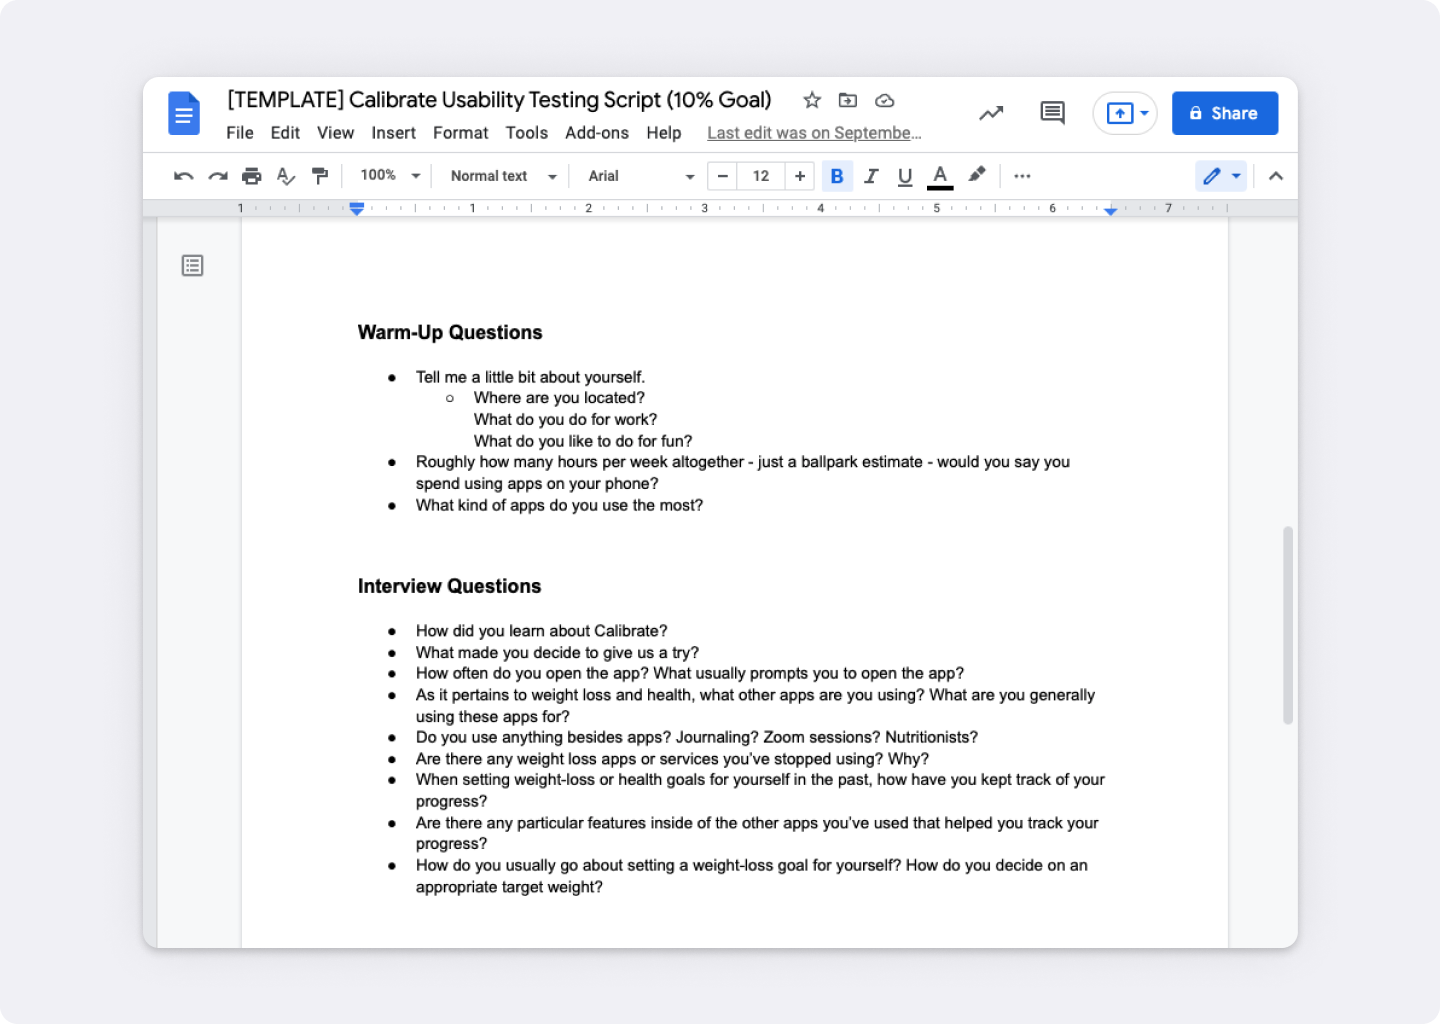Activate the paint format tool
The width and height of the screenshot is (1440, 1024).
320,176
